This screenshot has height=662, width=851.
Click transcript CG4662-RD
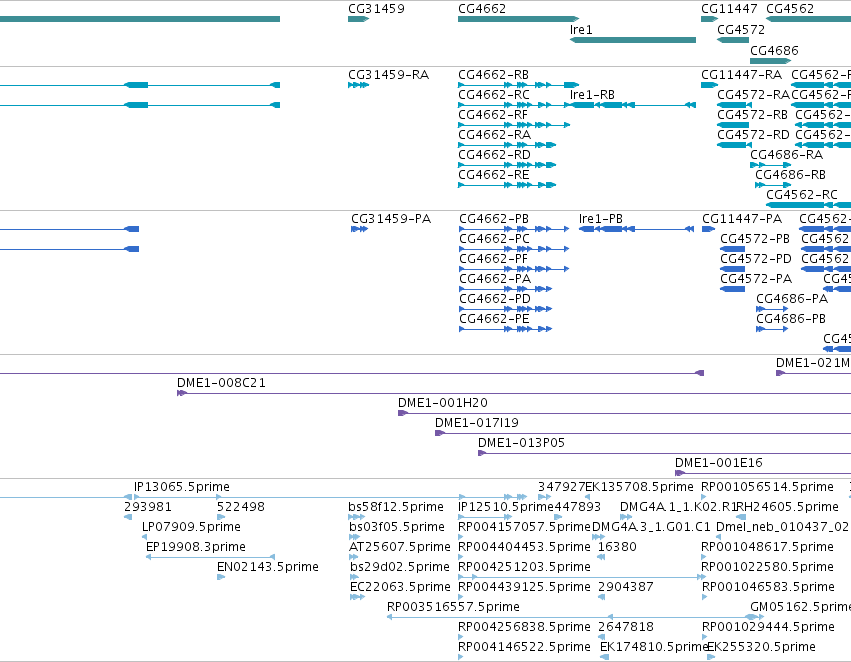494,155
